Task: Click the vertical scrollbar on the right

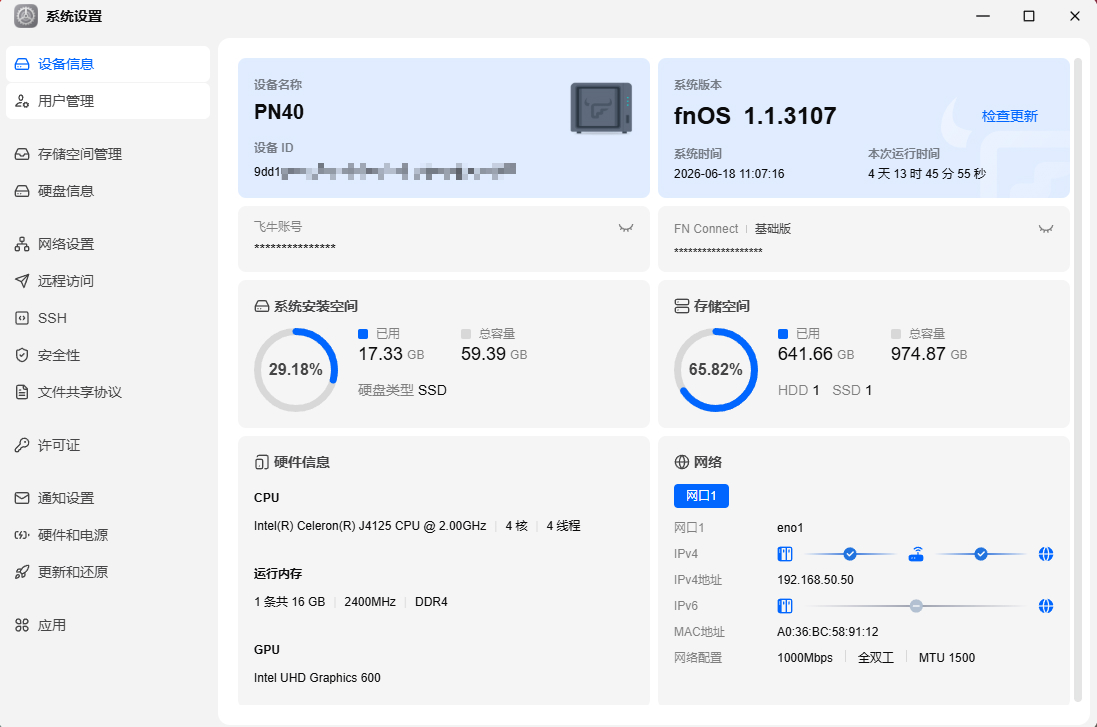Action: (x=1078, y=380)
